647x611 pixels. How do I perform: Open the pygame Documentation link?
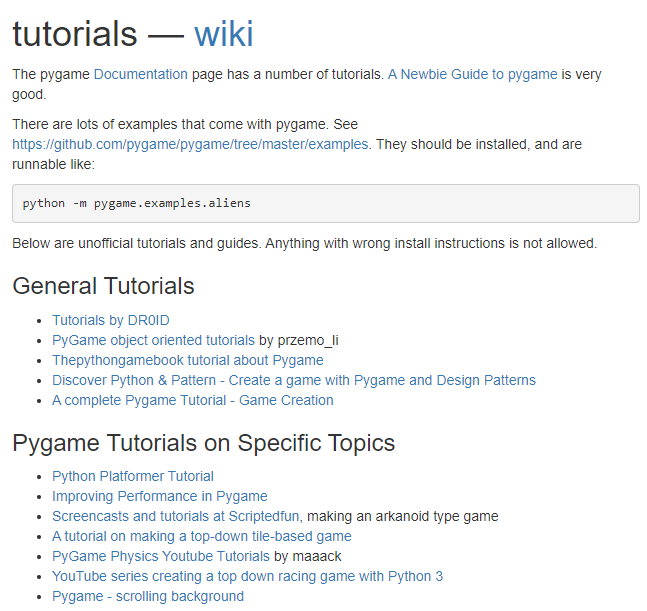141,74
